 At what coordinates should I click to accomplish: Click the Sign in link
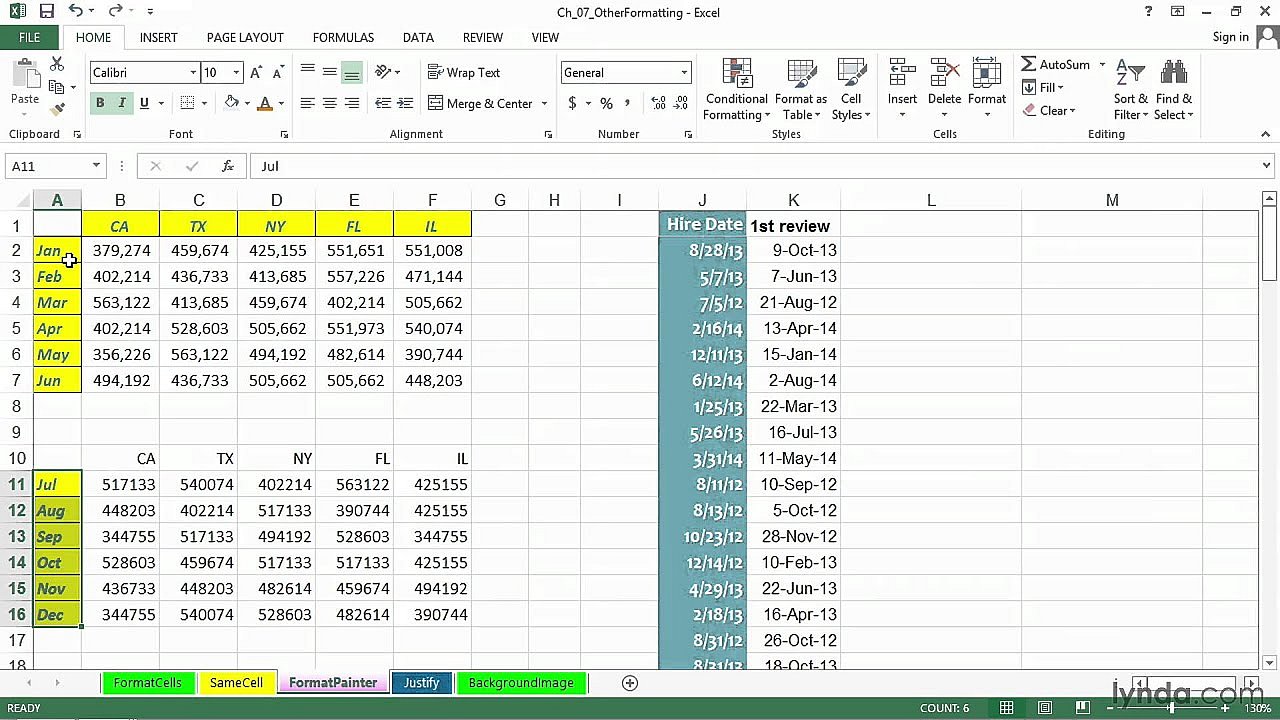pos(1230,37)
